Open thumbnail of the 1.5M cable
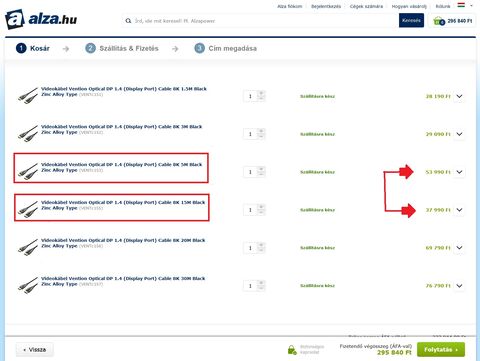This screenshot has height=361, width=480. click(28, 96)
